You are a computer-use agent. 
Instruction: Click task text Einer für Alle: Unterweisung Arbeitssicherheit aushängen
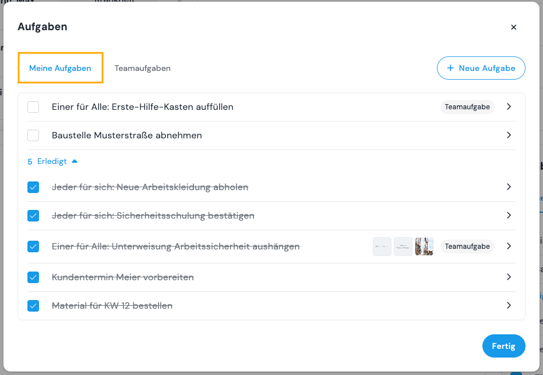pos(176,246)
